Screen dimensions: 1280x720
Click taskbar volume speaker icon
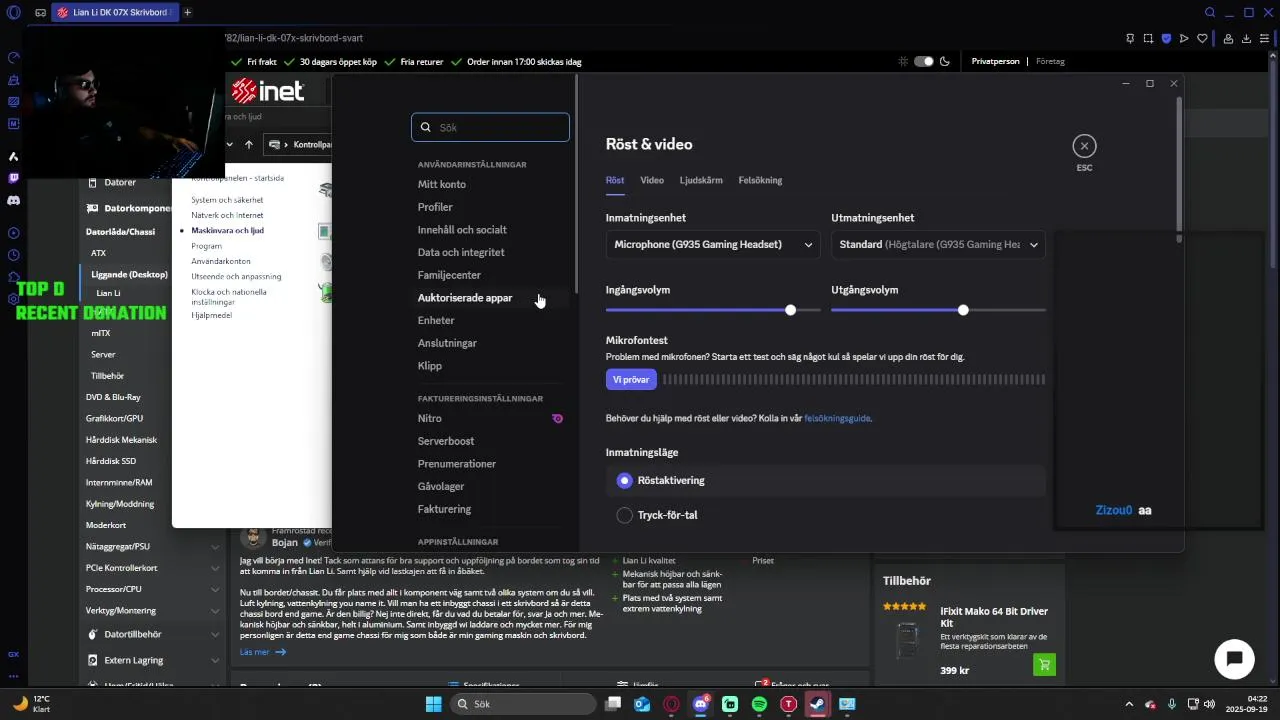click(x=1210, y=704)
